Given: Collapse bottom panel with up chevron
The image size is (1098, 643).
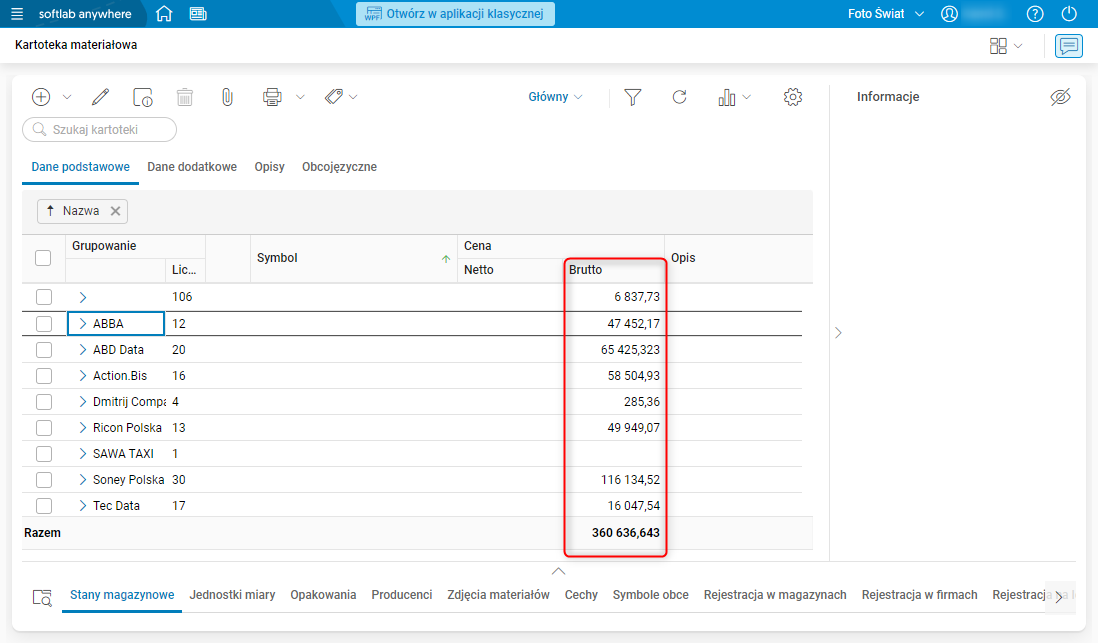Looking at the screenshot, I should pyautogui.click(x=558, y=571).
